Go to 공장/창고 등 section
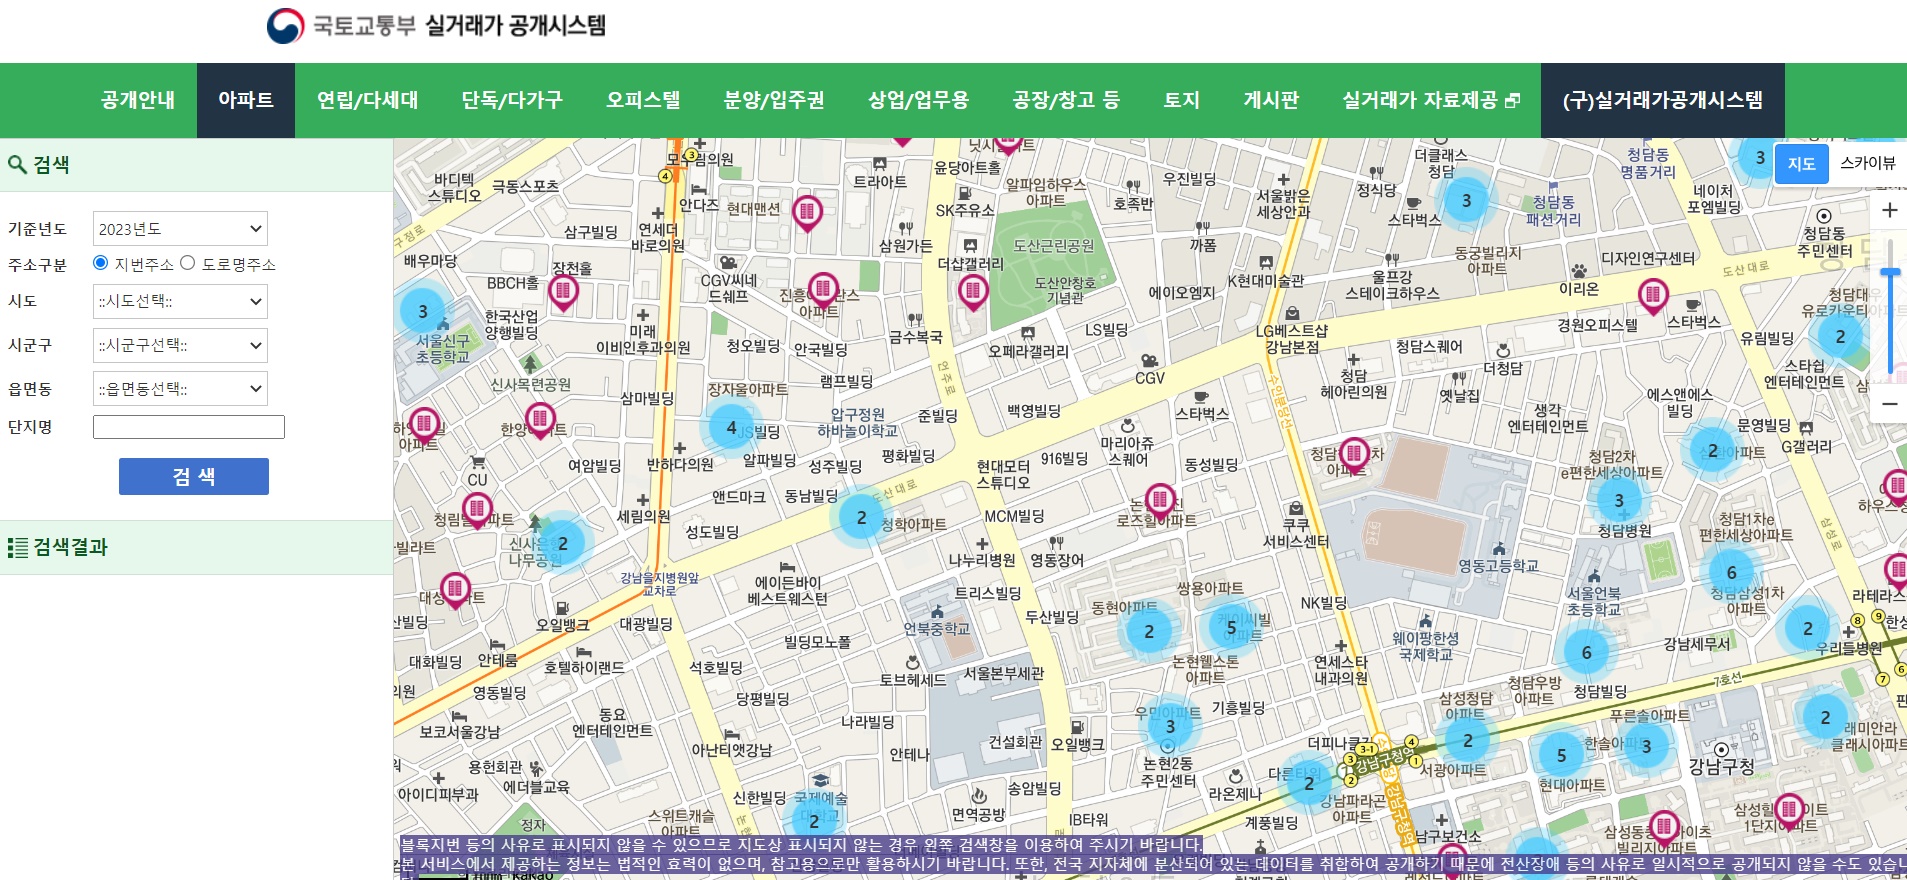This screenshot has height=880, width=1907. click(x=1066, y=100)
